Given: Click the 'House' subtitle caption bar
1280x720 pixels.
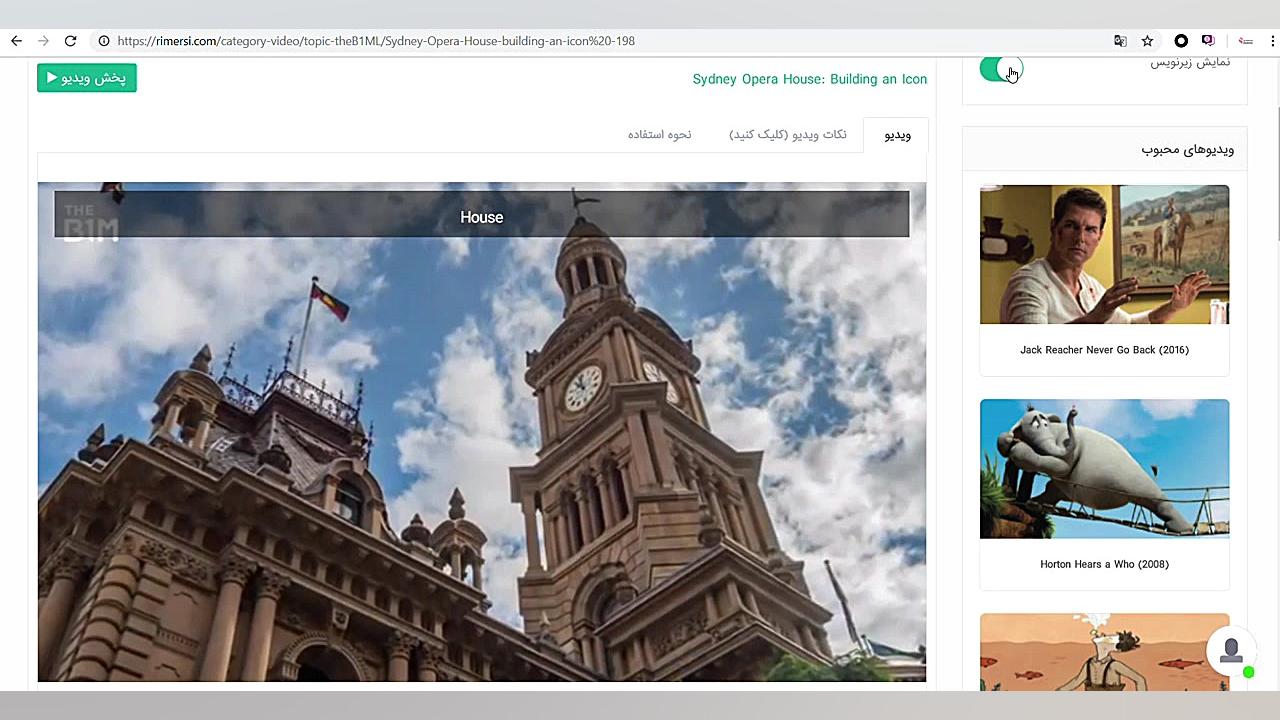Looking at the screenshot, I should click(x=482, y=214).
